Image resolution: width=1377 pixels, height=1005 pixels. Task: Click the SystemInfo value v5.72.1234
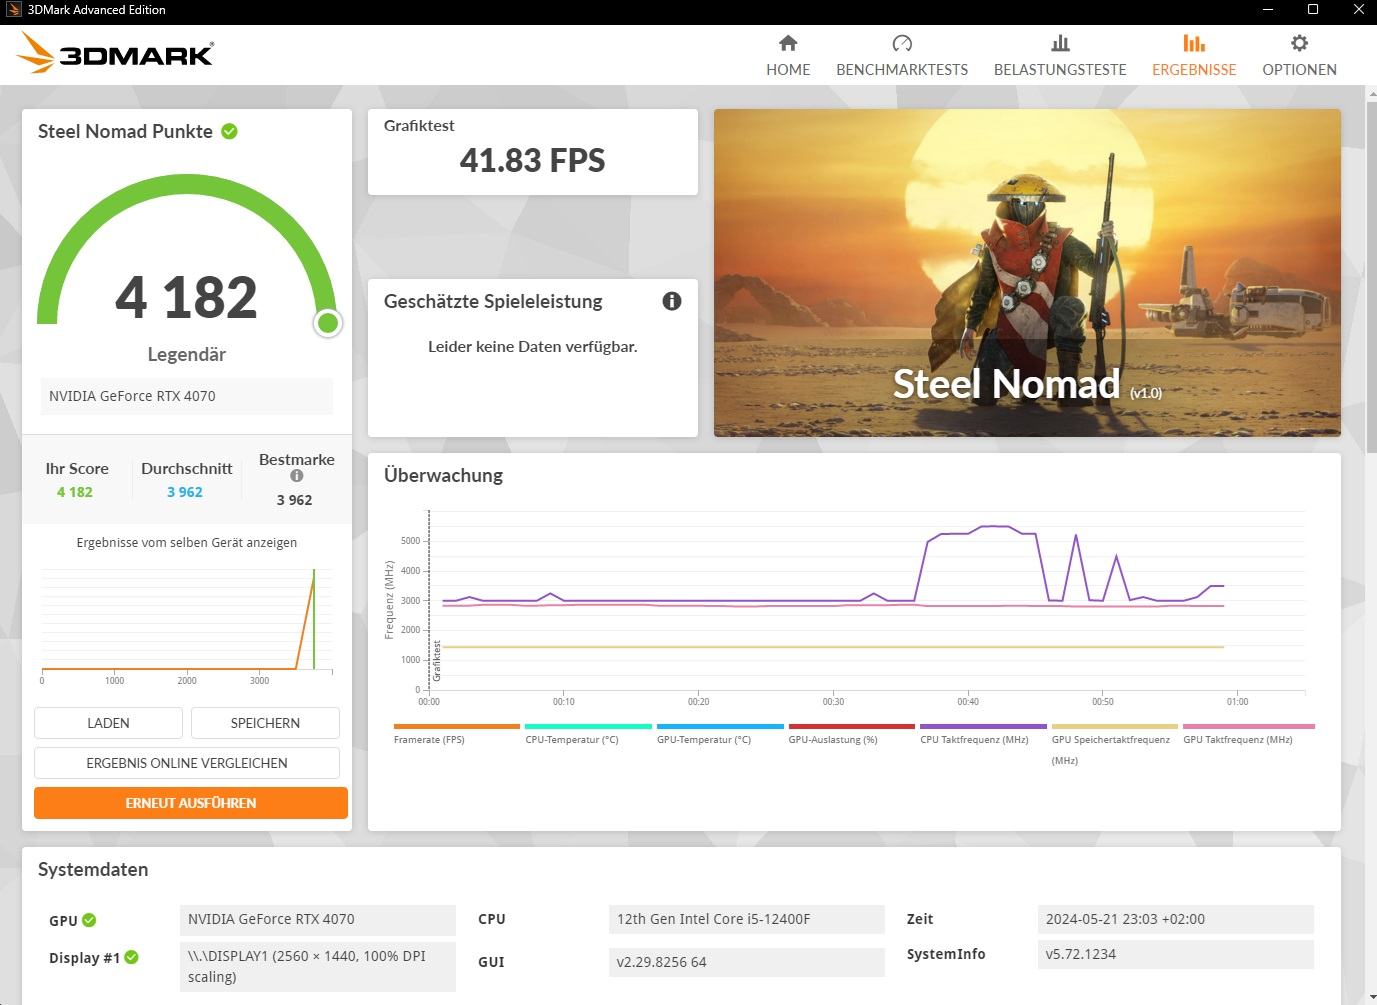pyautogui.click(x=1175, y=954)
